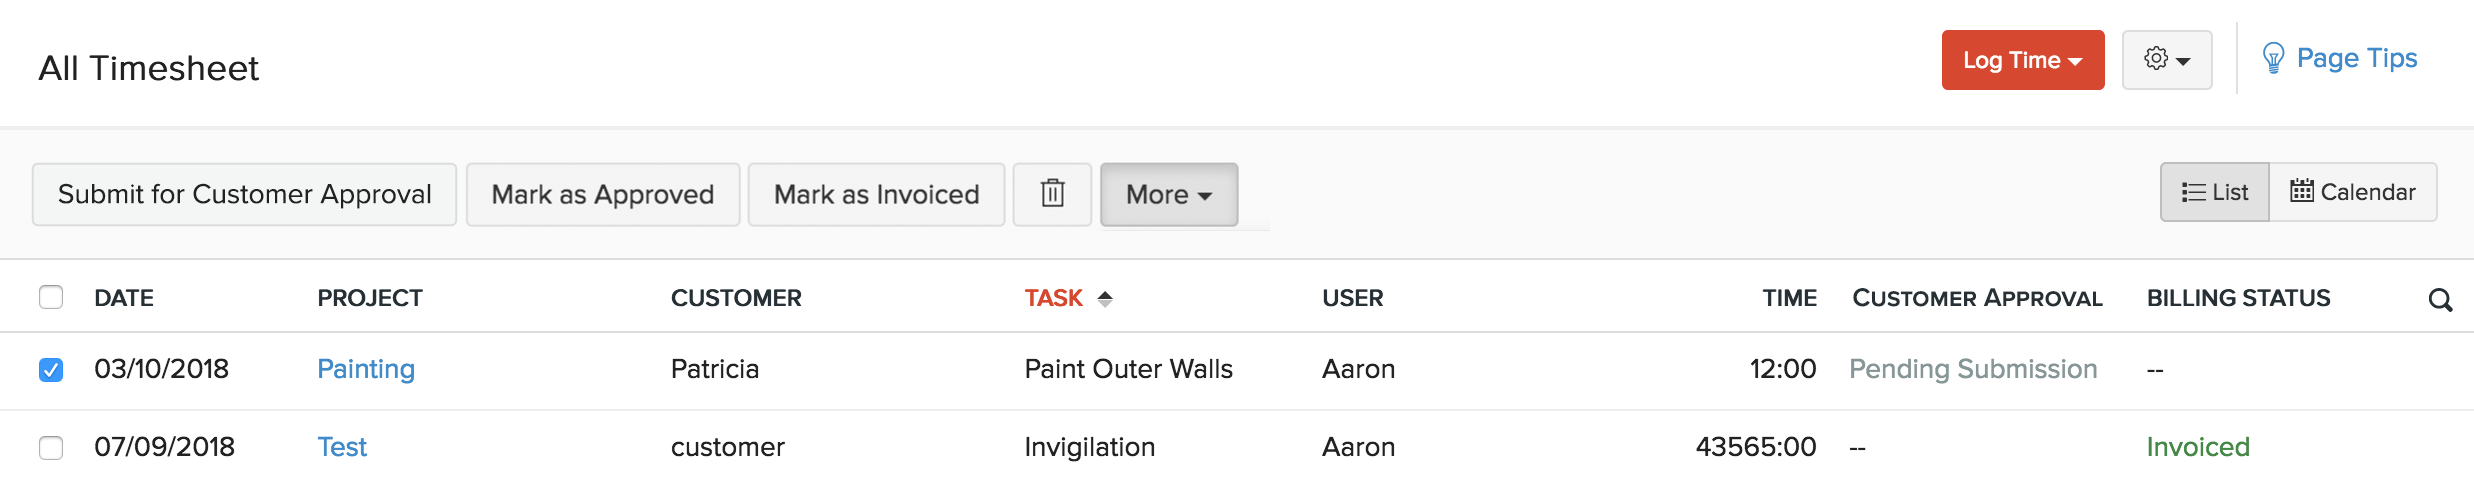Click Mark as Invoiced button

(x=876, y=194)
